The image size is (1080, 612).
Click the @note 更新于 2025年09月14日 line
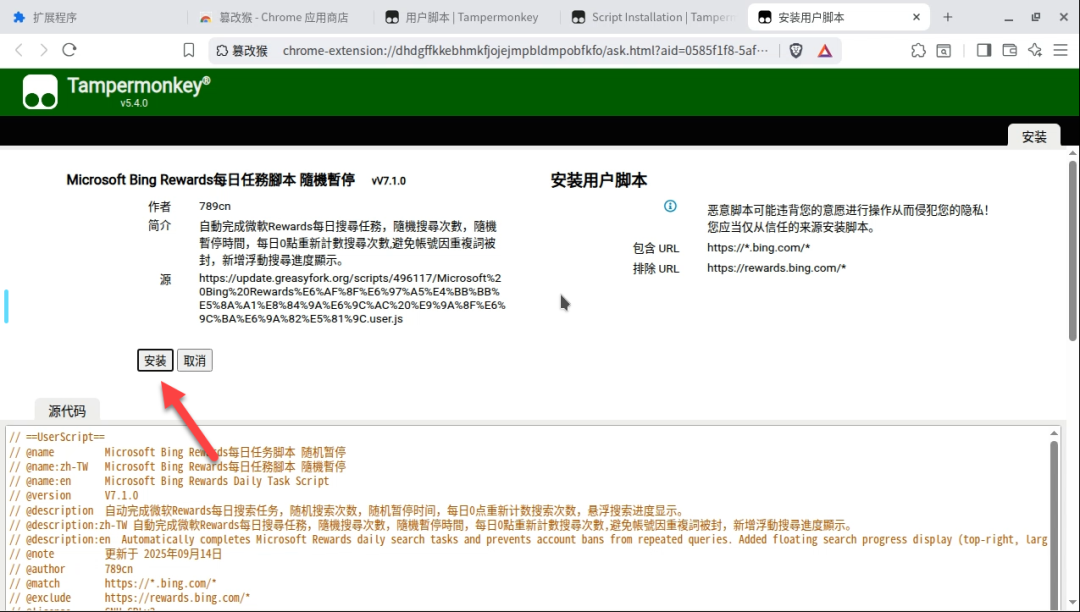[x=116, y=554]
